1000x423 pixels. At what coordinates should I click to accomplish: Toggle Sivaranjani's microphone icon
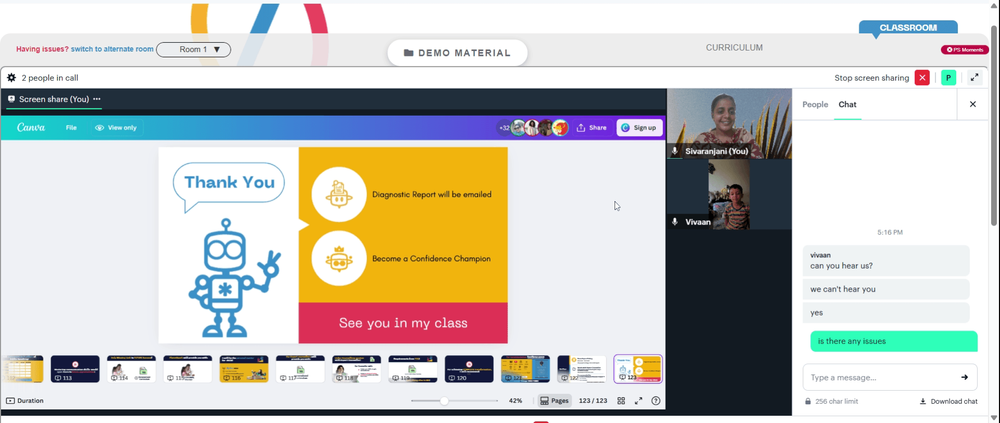click(x=675, y=152)
